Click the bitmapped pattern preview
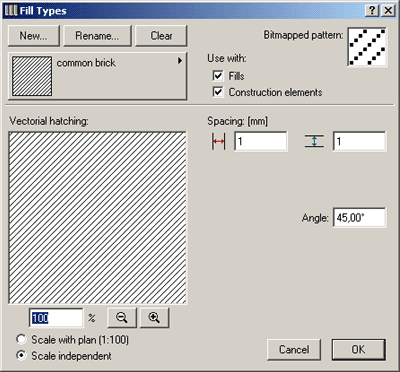The height and width of the screenshot is (372, 400). pos(367,47)
